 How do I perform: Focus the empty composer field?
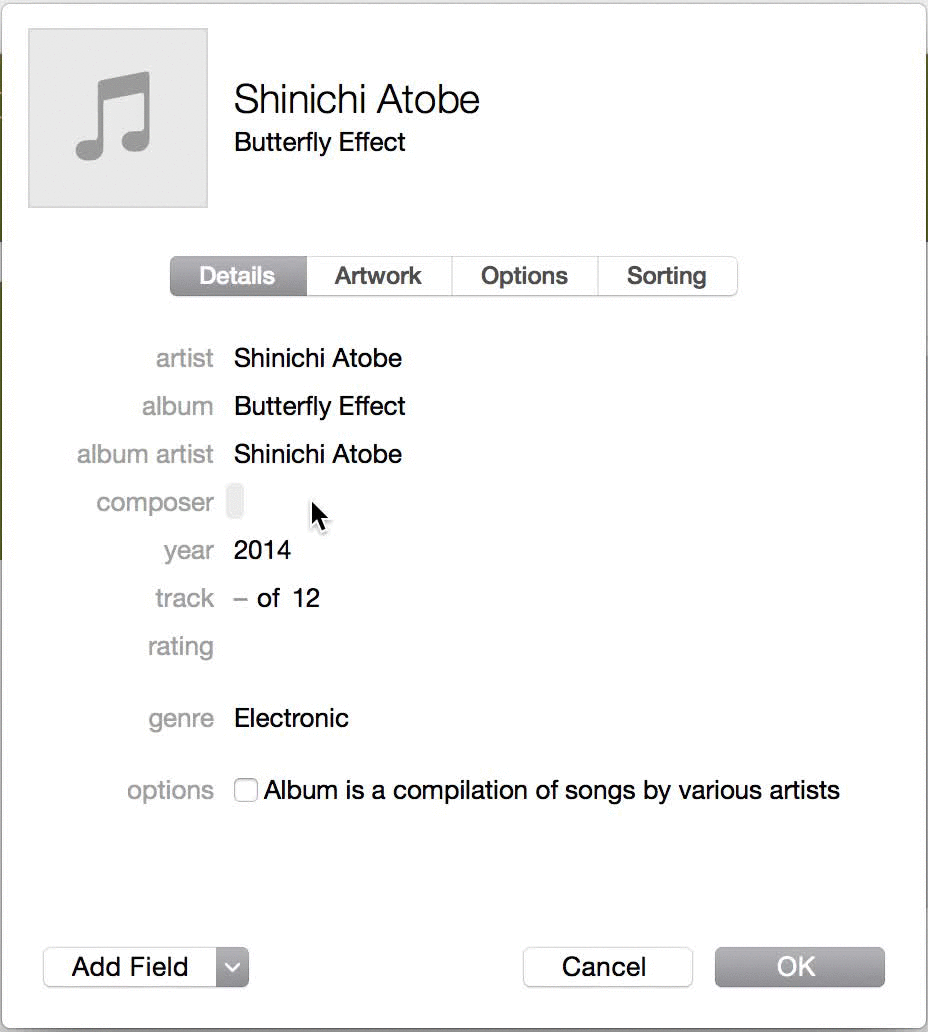(235, 502)
